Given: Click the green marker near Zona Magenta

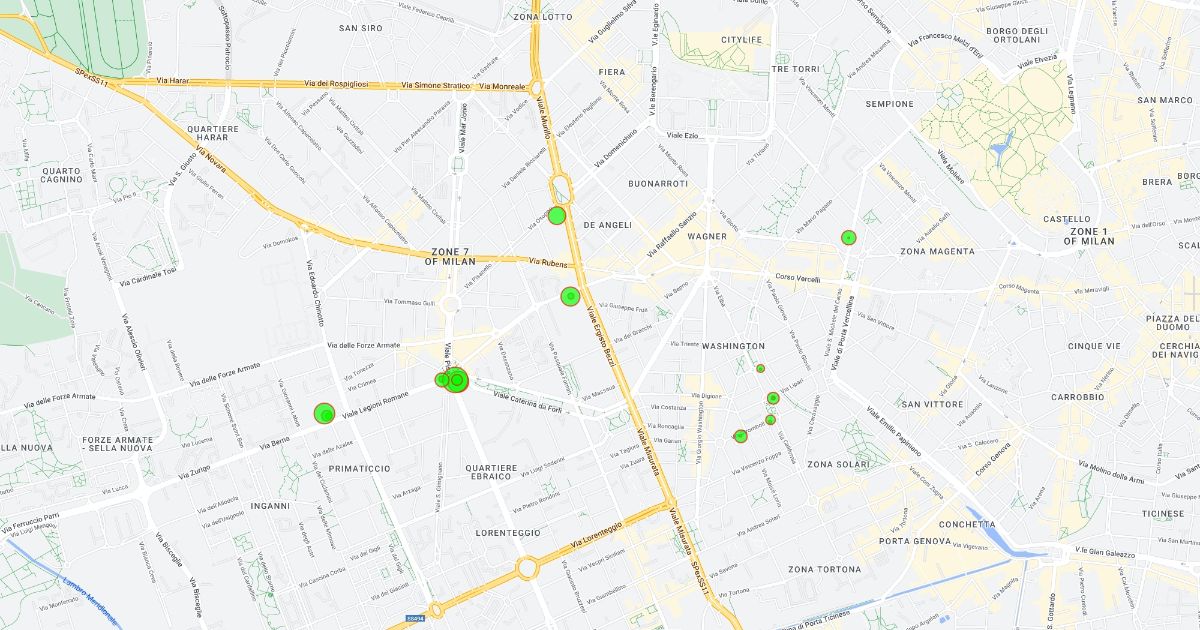Looking at the screenshot, I should coord(848,238).
